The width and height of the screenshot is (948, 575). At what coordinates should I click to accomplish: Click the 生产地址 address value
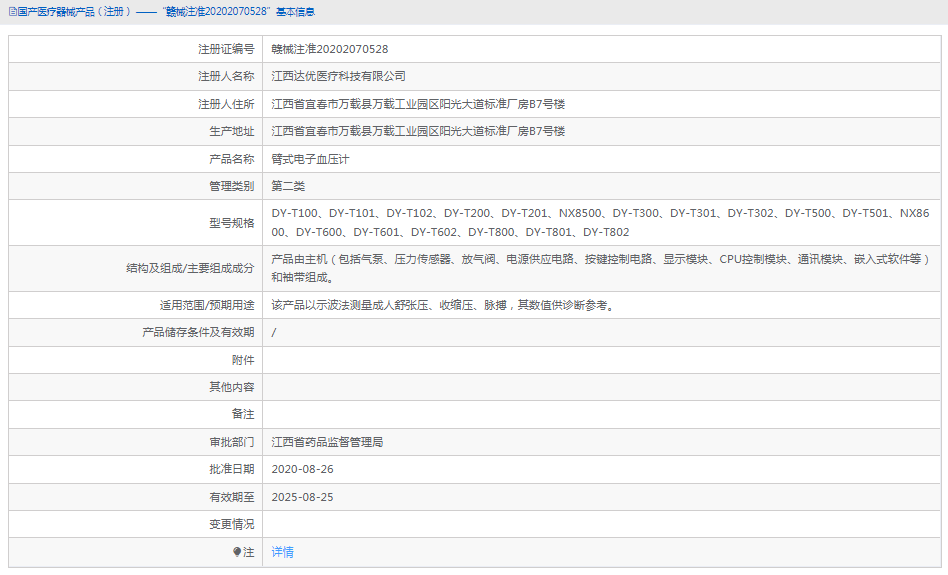pyautogui.click(x=418, y=131)
